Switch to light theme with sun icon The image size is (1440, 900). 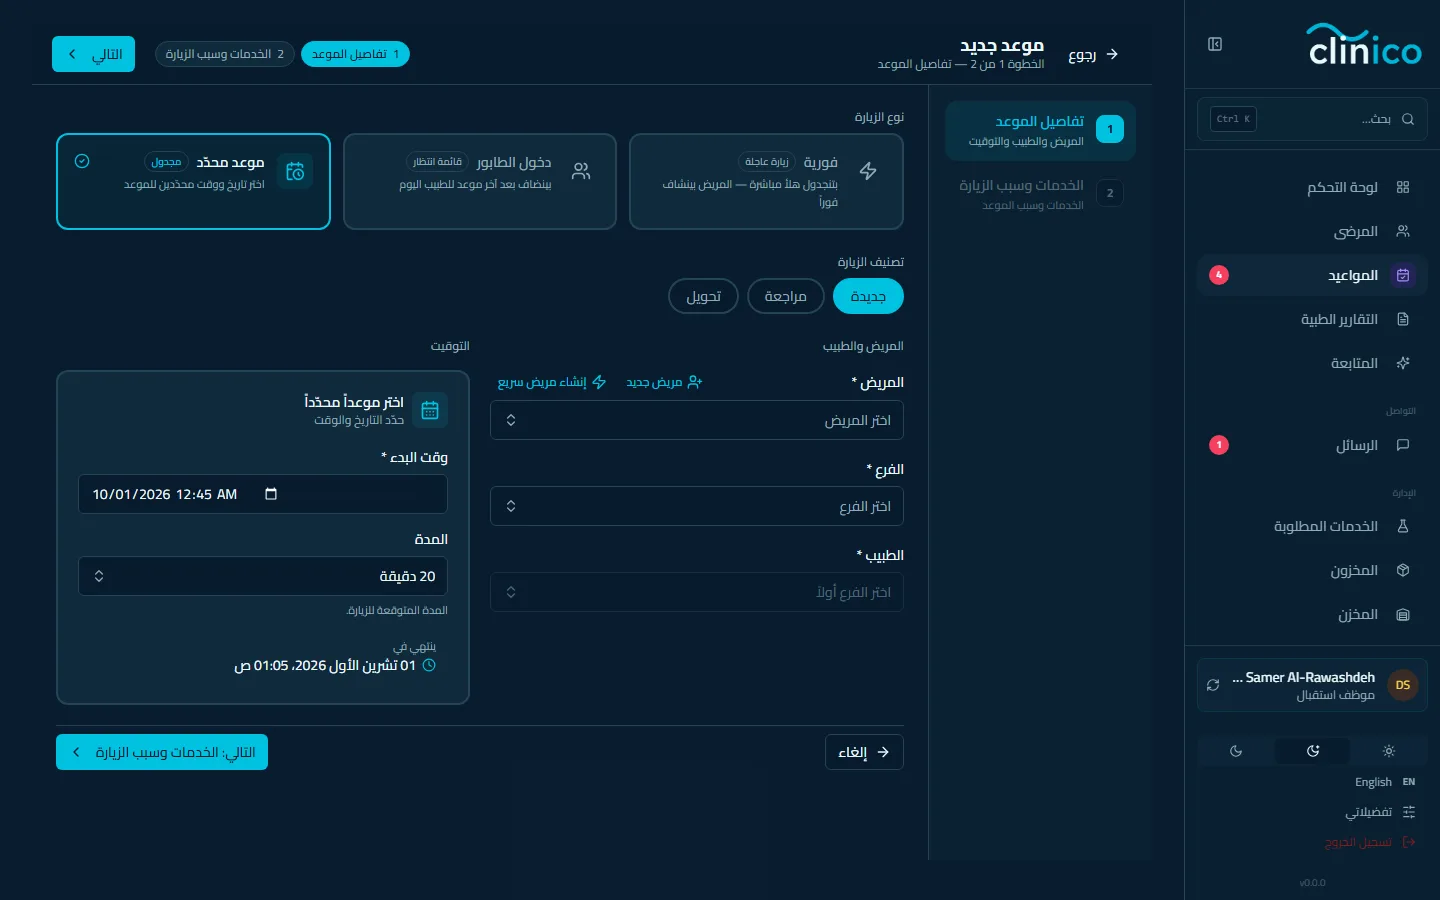1389,751
